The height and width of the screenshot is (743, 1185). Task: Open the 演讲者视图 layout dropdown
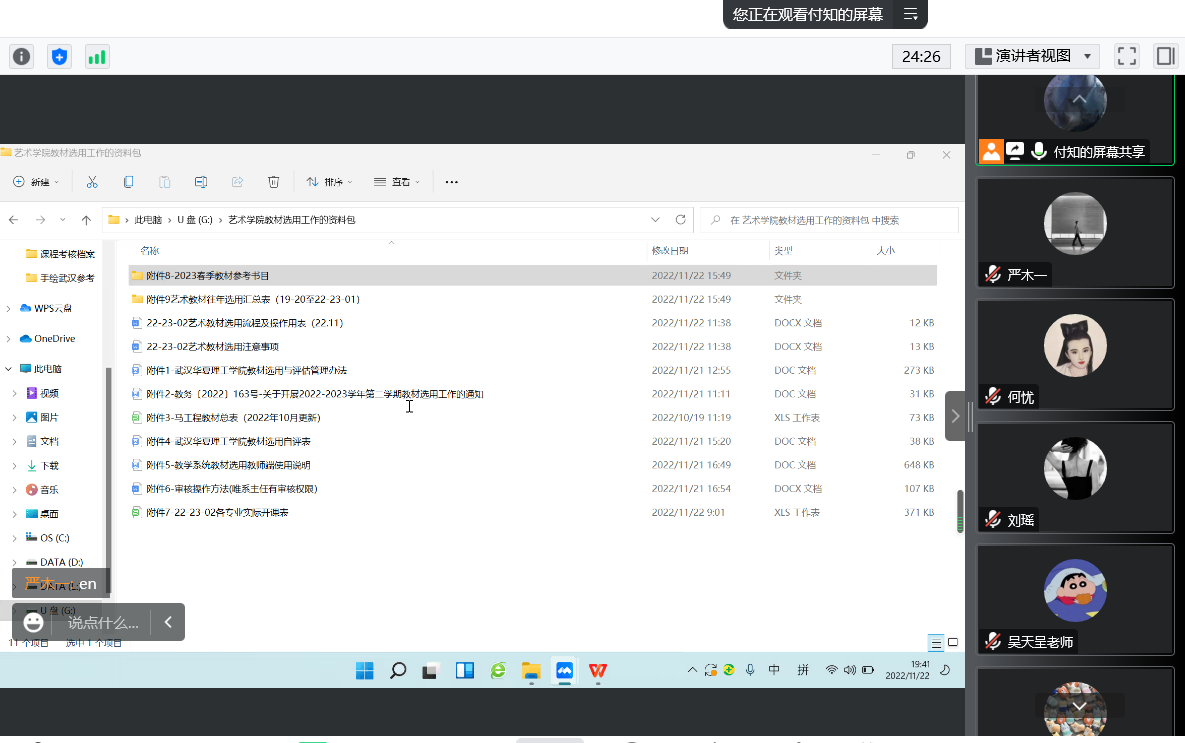pyautogui.click(x=1032, y=56)
